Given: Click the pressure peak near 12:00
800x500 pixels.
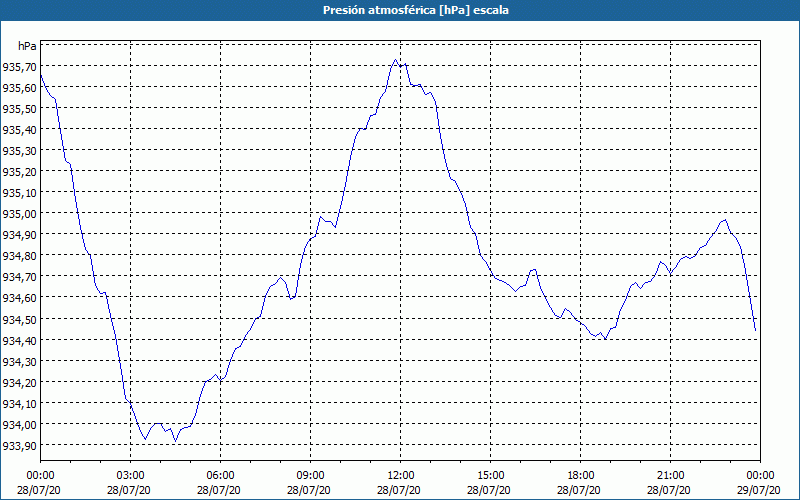Looking at the screenshot, I should [395, 60].
